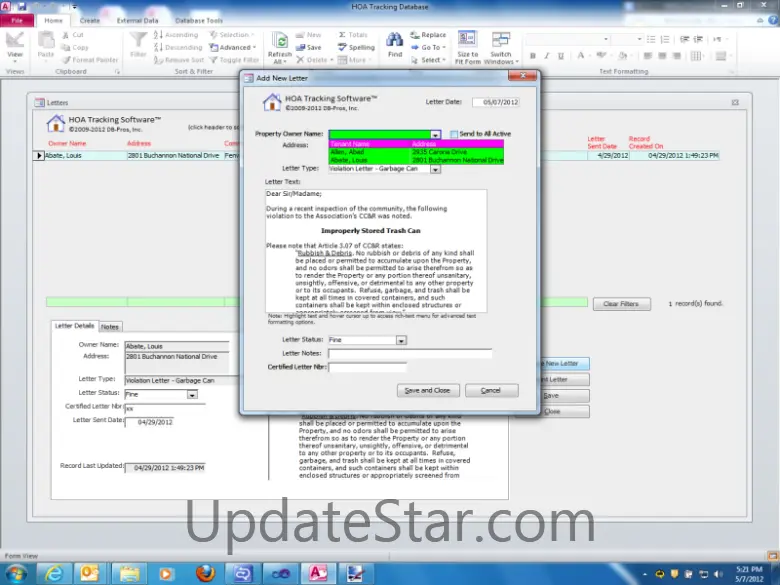Click Toggle Filter in ribbon
This screenshot has height=585, width=780.
pos(234,60)
